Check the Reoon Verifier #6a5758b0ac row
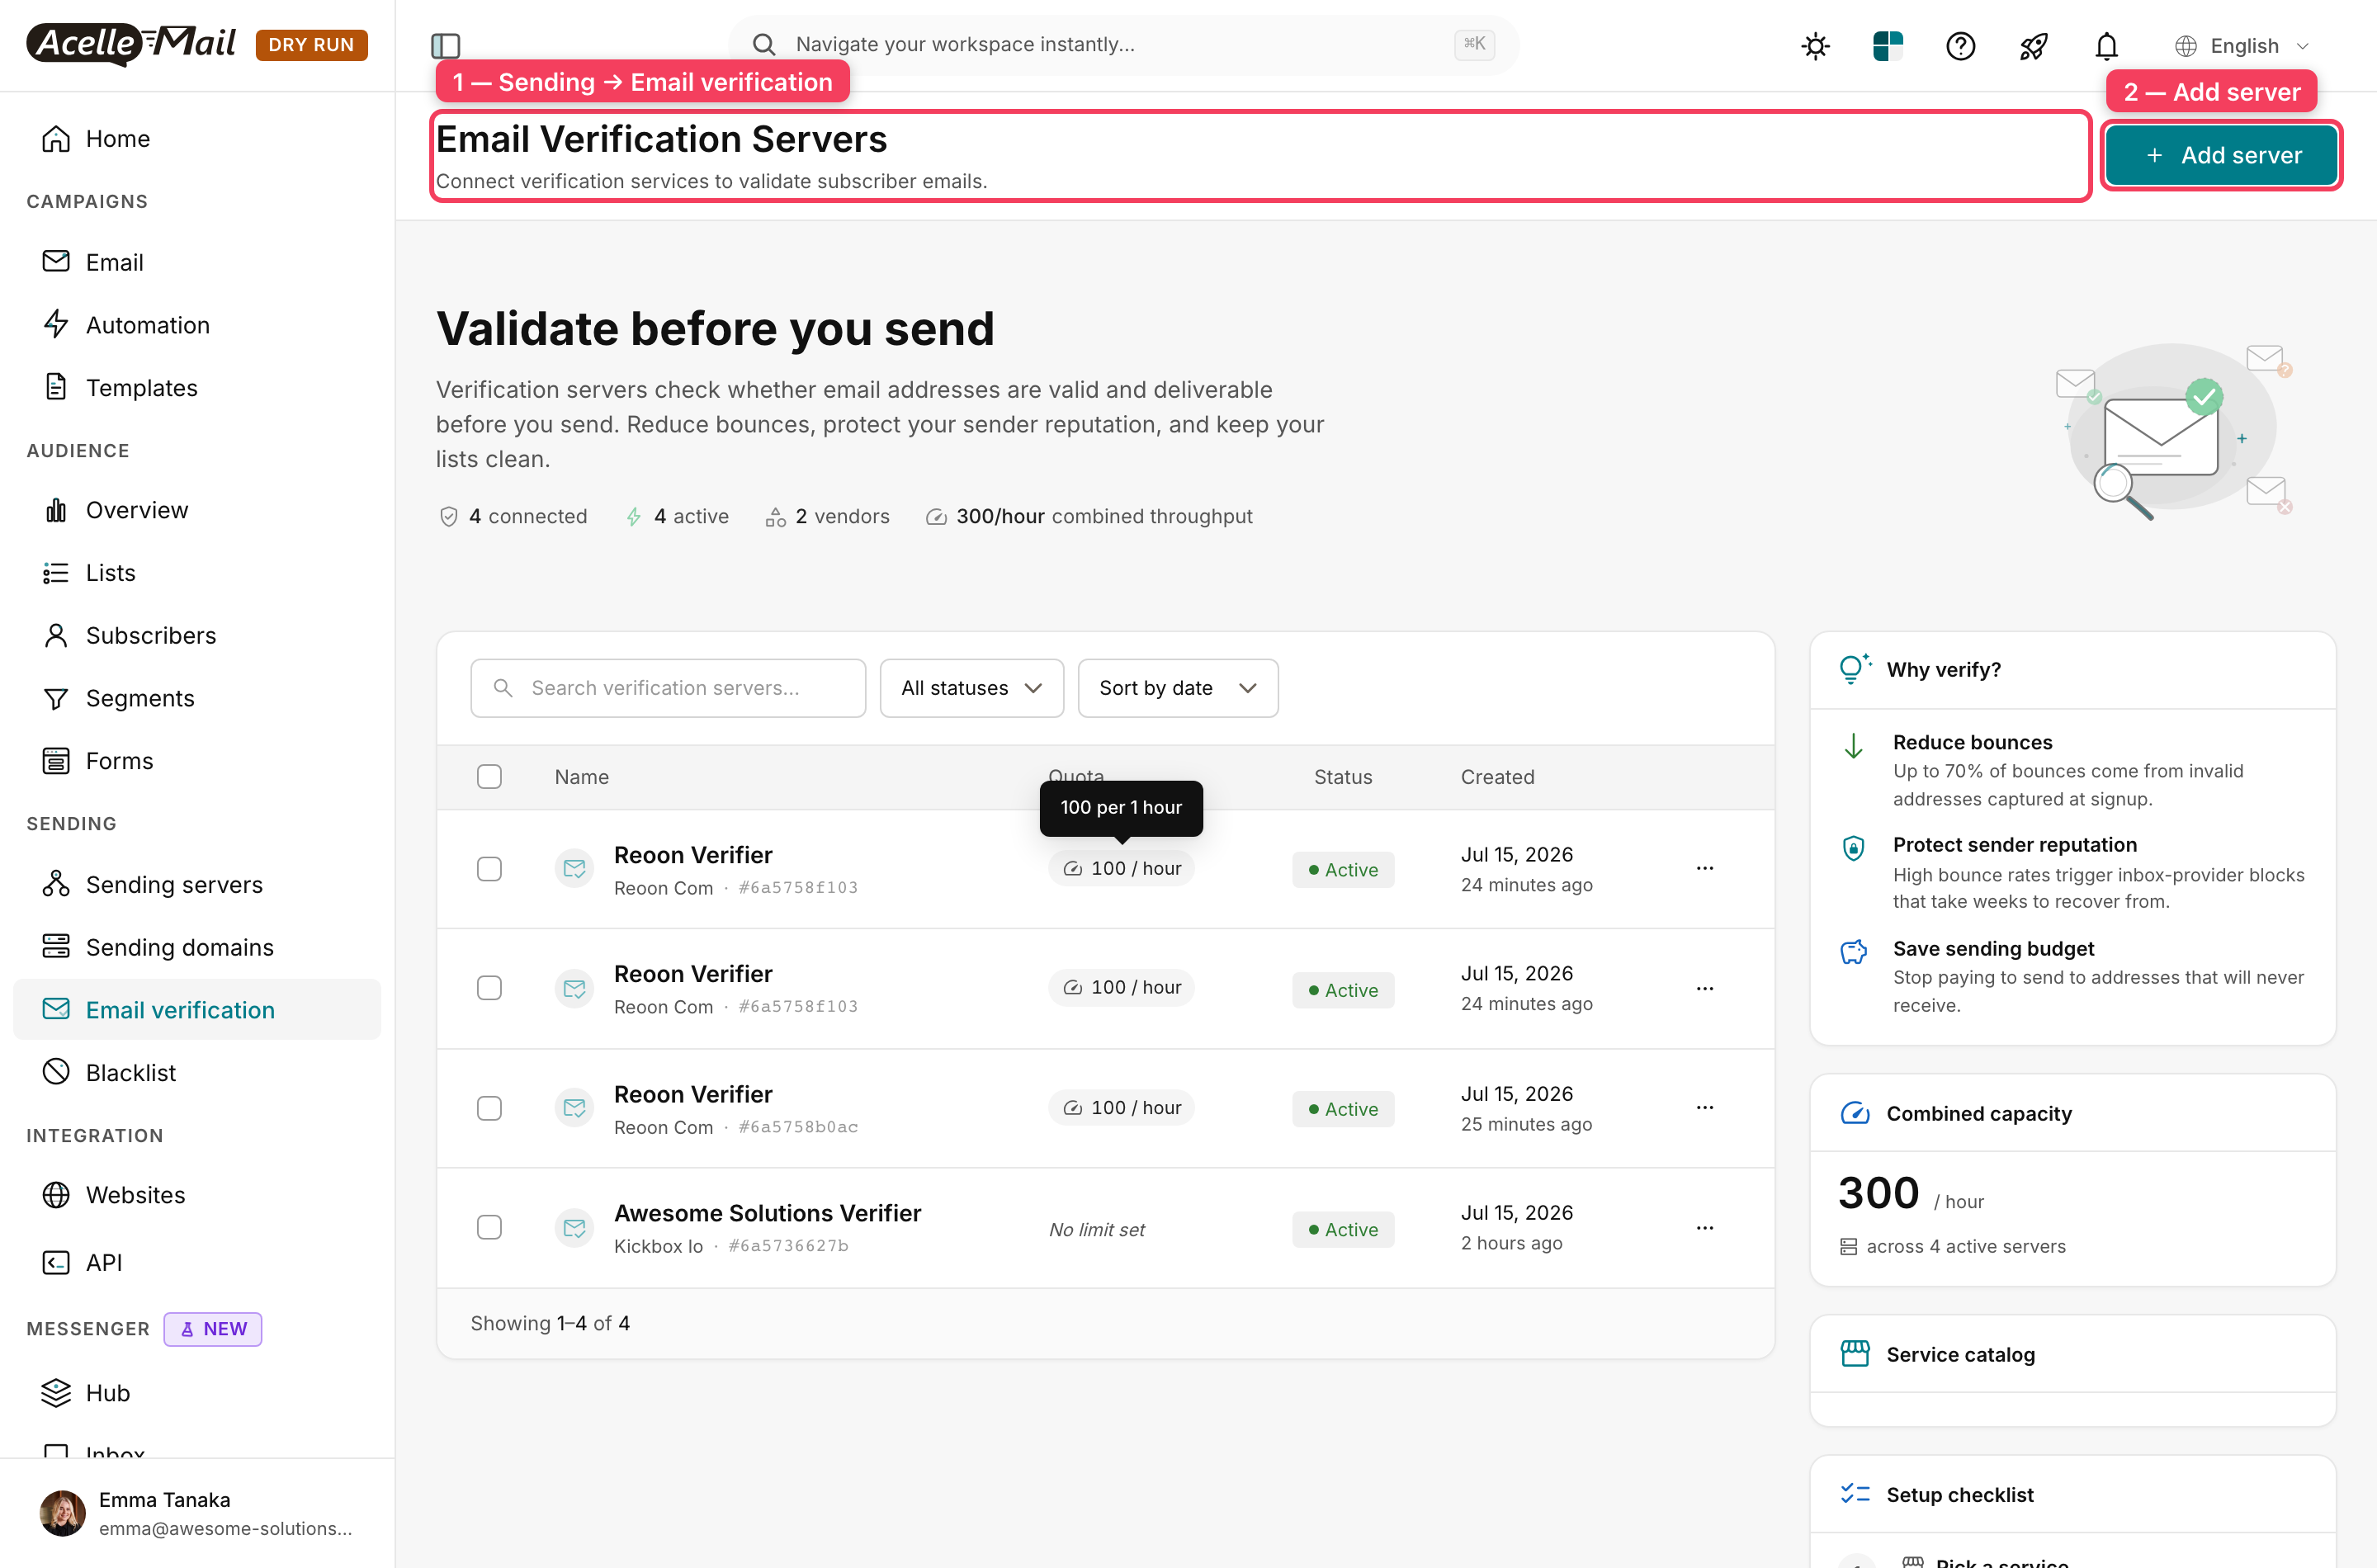 tap(489, 1108)
